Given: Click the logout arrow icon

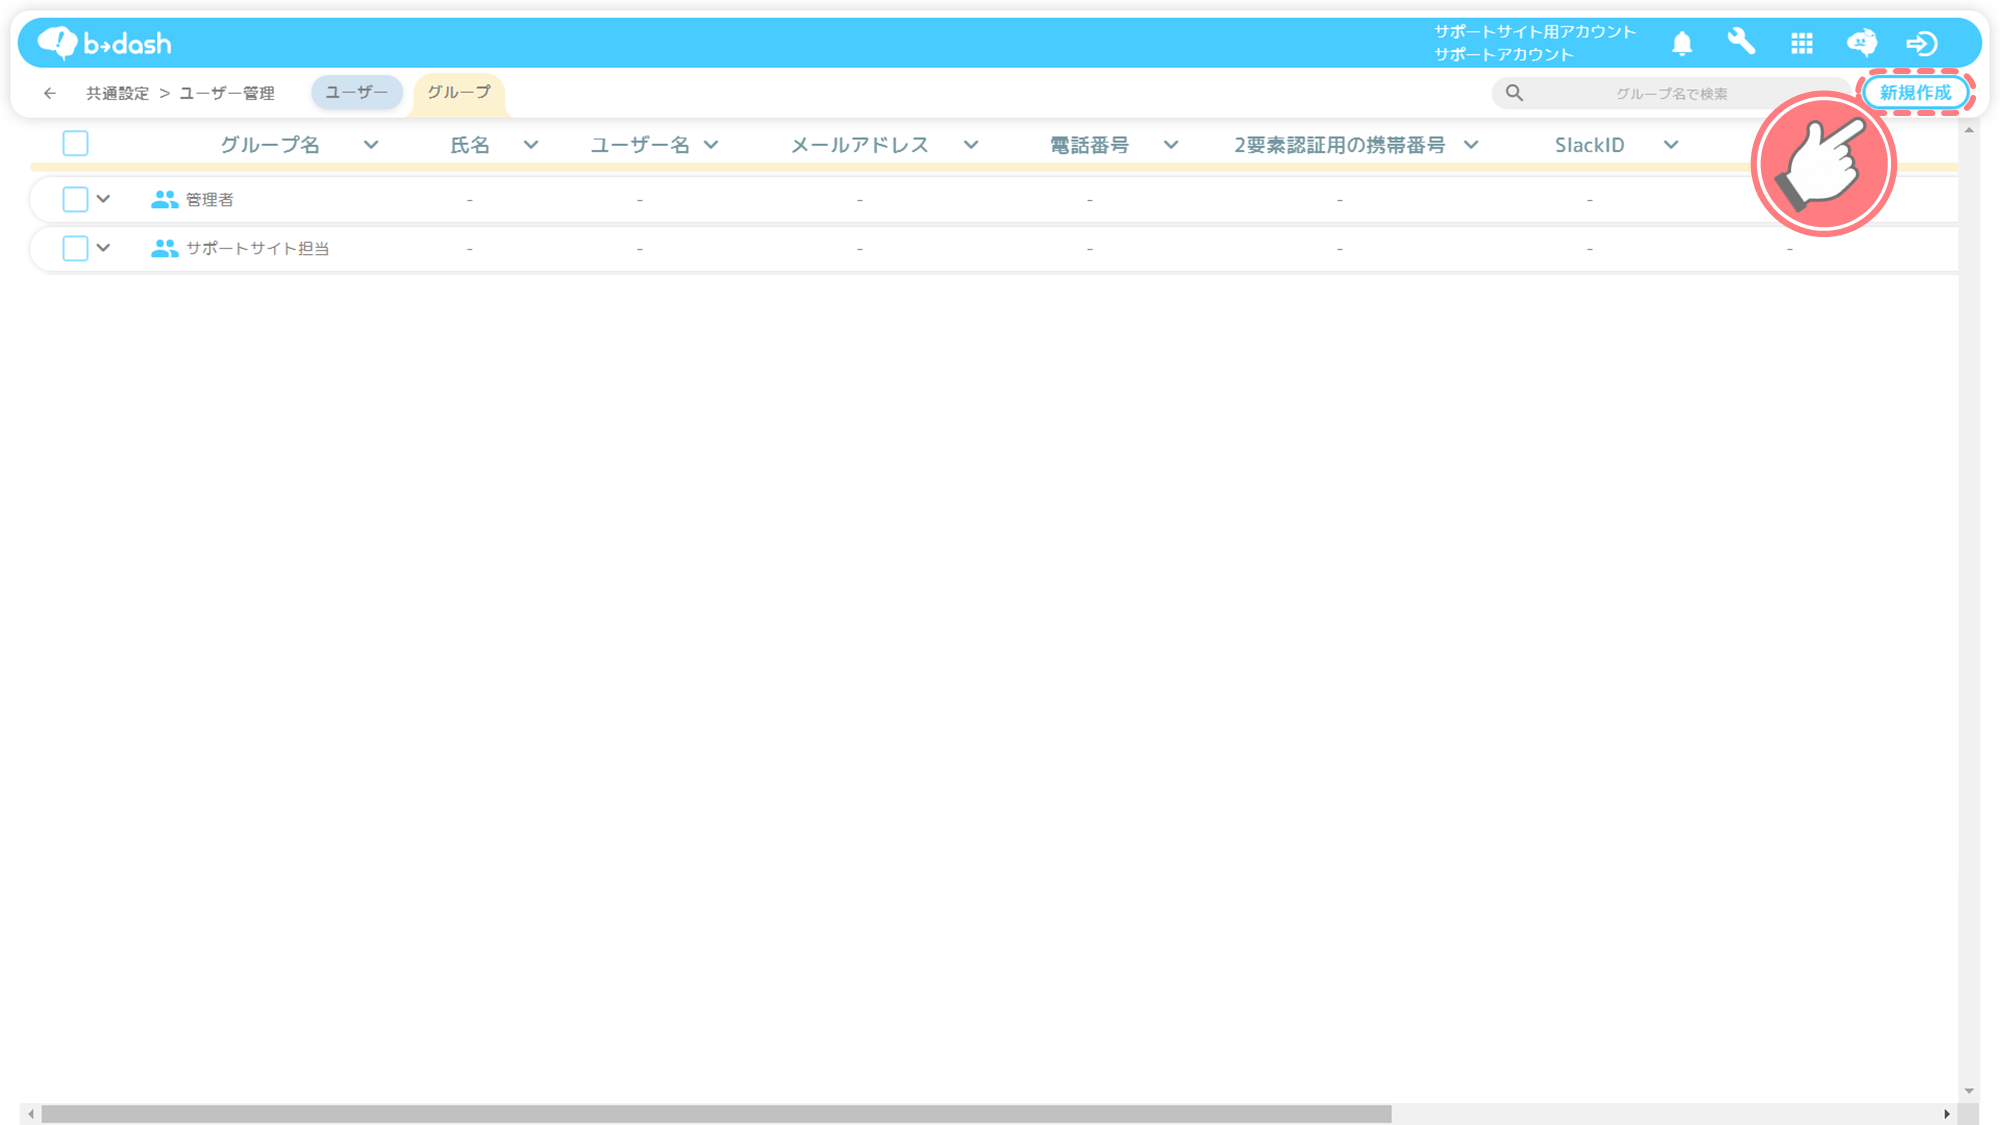Looking at the screenshot, I should tap(1922, 43).
